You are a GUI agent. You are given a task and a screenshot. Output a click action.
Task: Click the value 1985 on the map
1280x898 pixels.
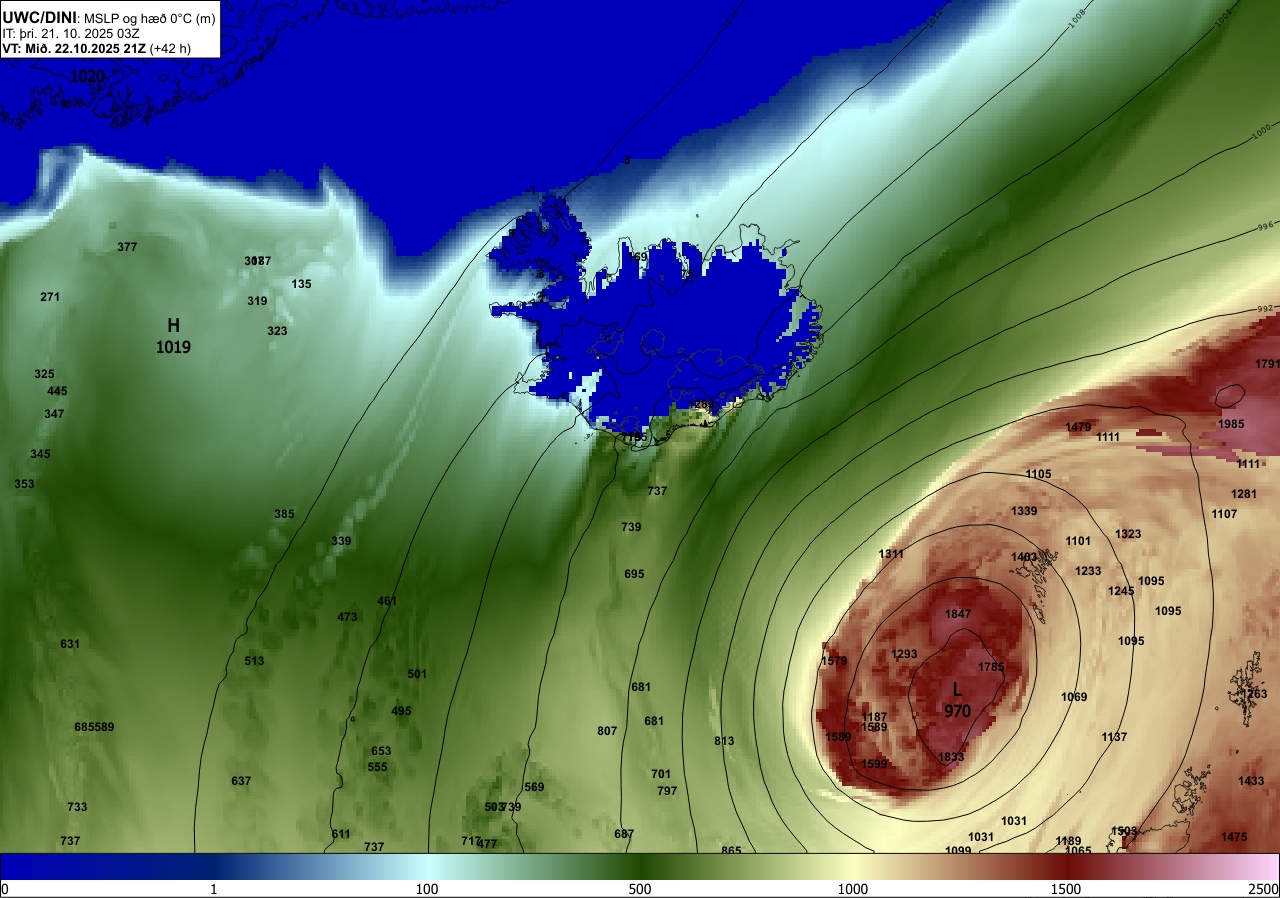1231,424
